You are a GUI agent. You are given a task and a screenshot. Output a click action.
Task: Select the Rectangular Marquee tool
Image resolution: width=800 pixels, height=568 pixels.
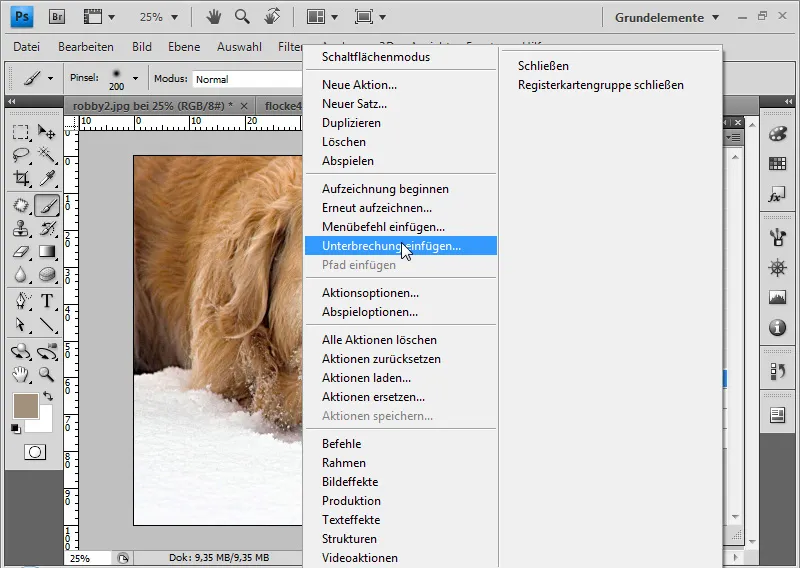(x=20, y=132)
